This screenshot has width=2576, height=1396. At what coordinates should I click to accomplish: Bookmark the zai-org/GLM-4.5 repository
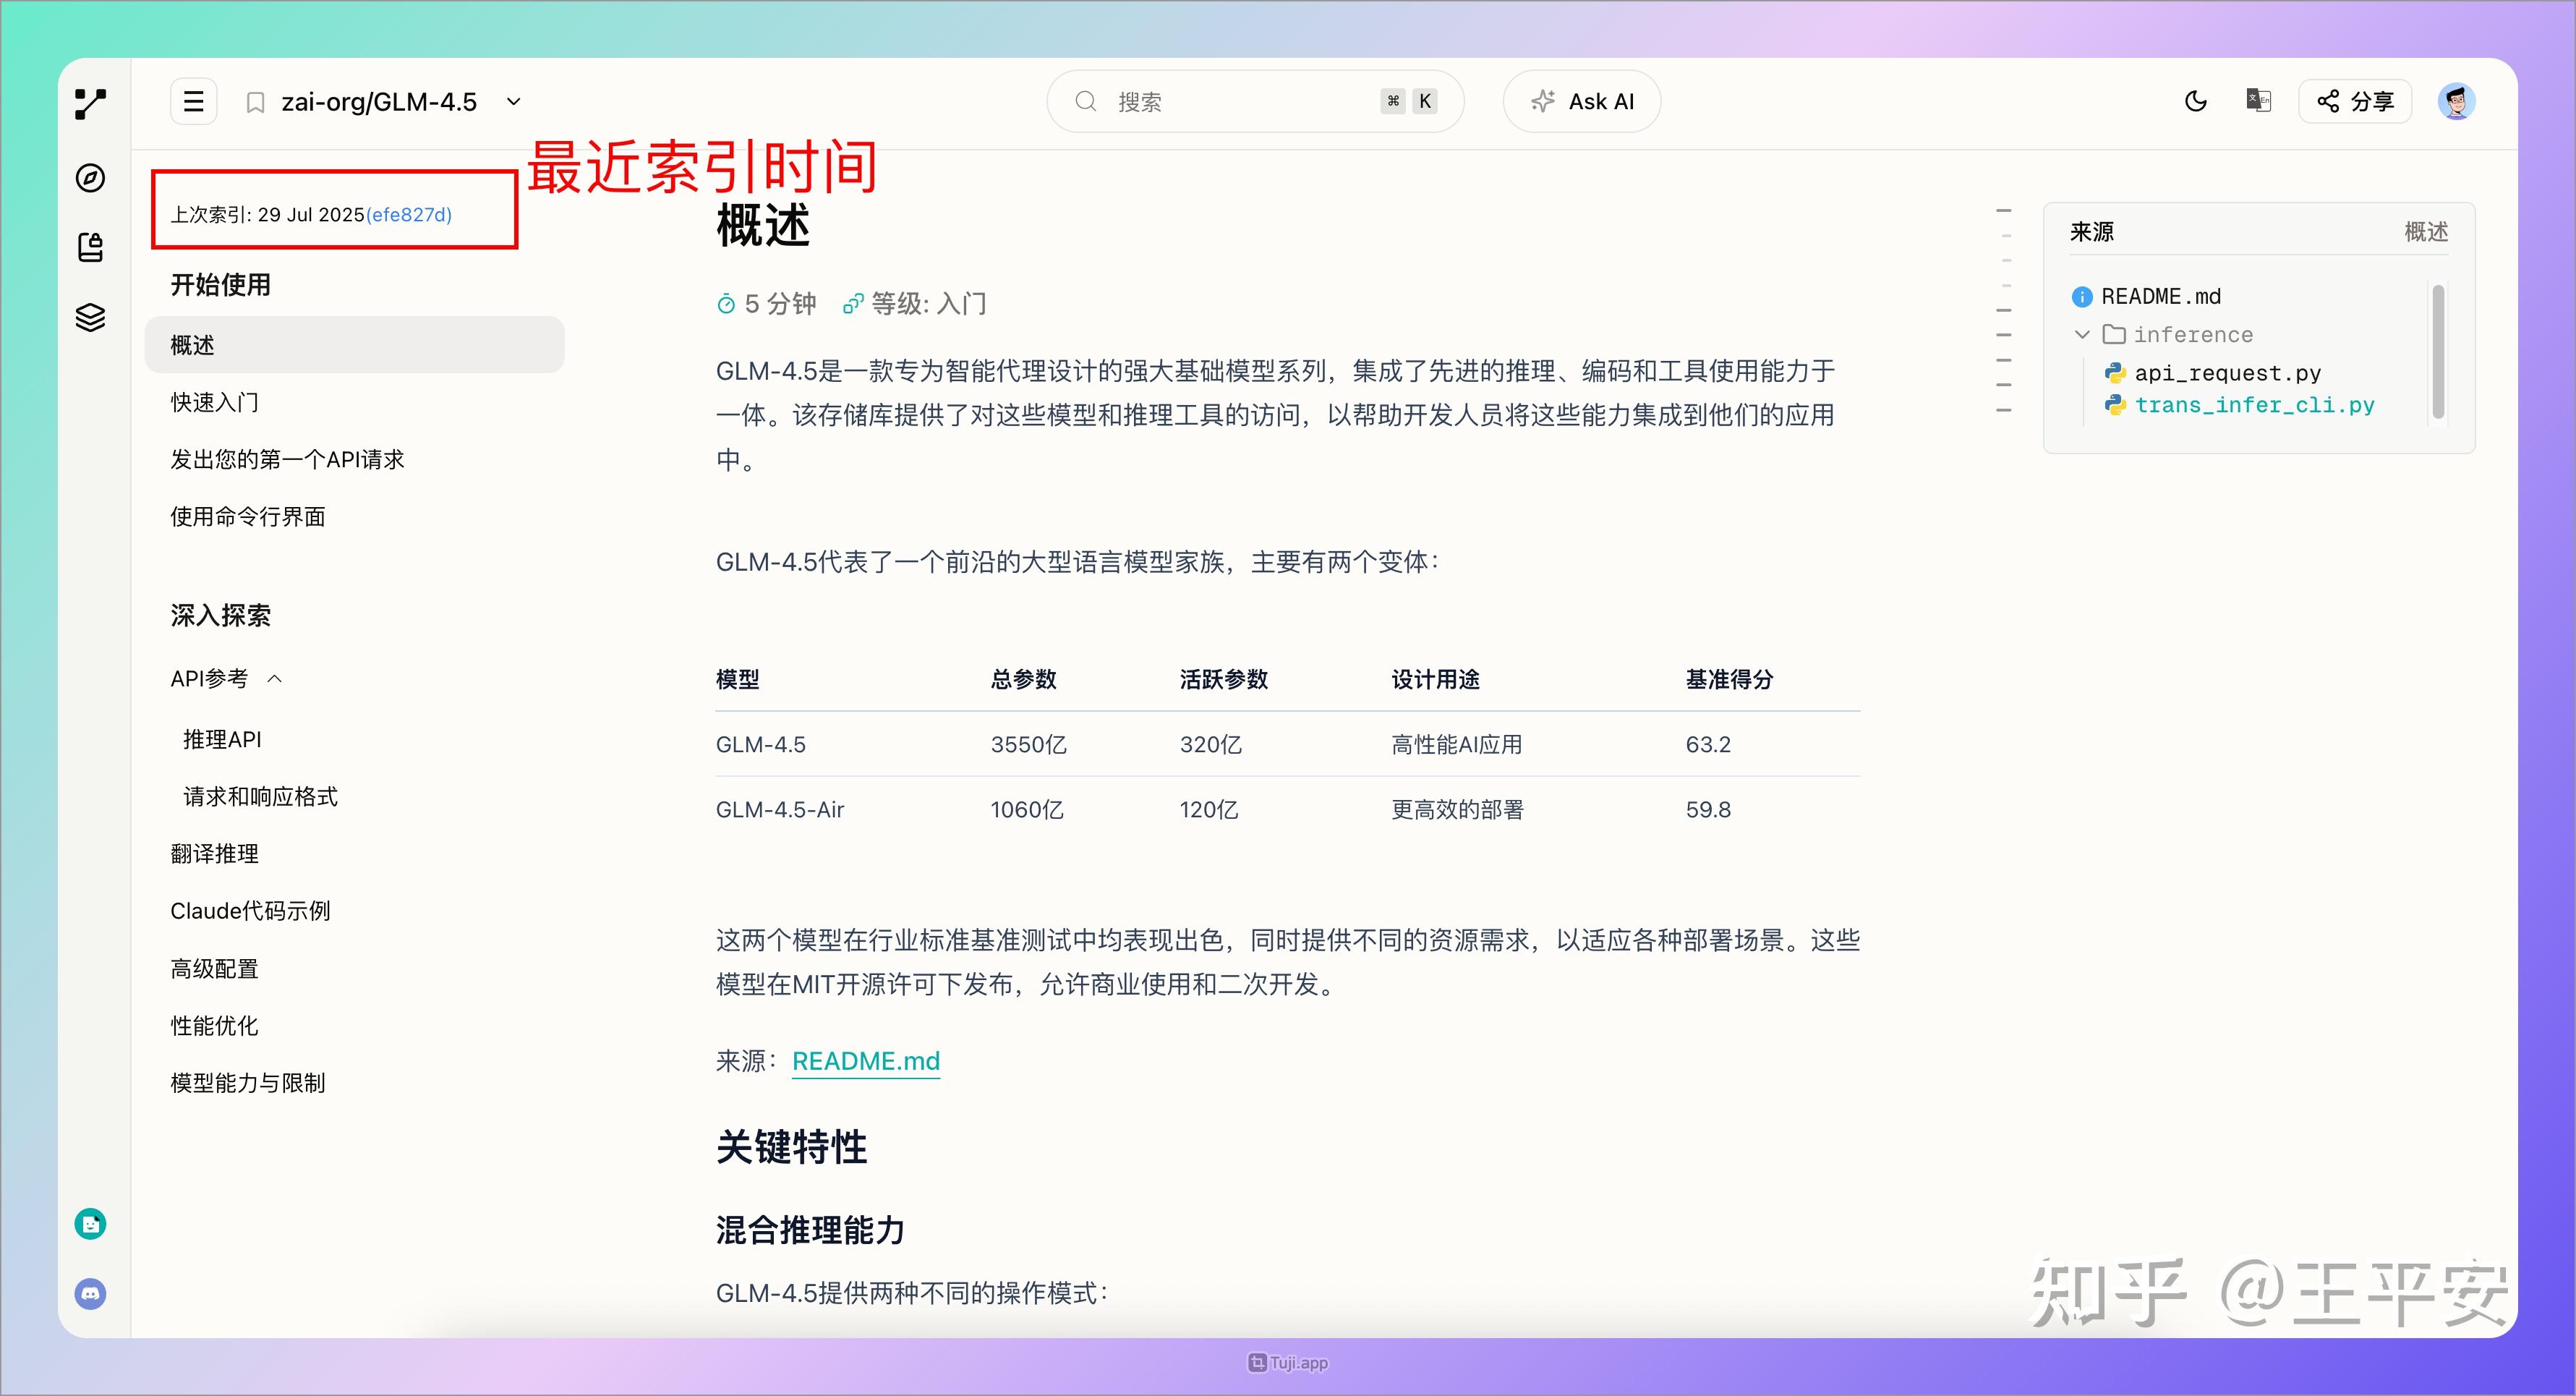(x=255, y=103)
